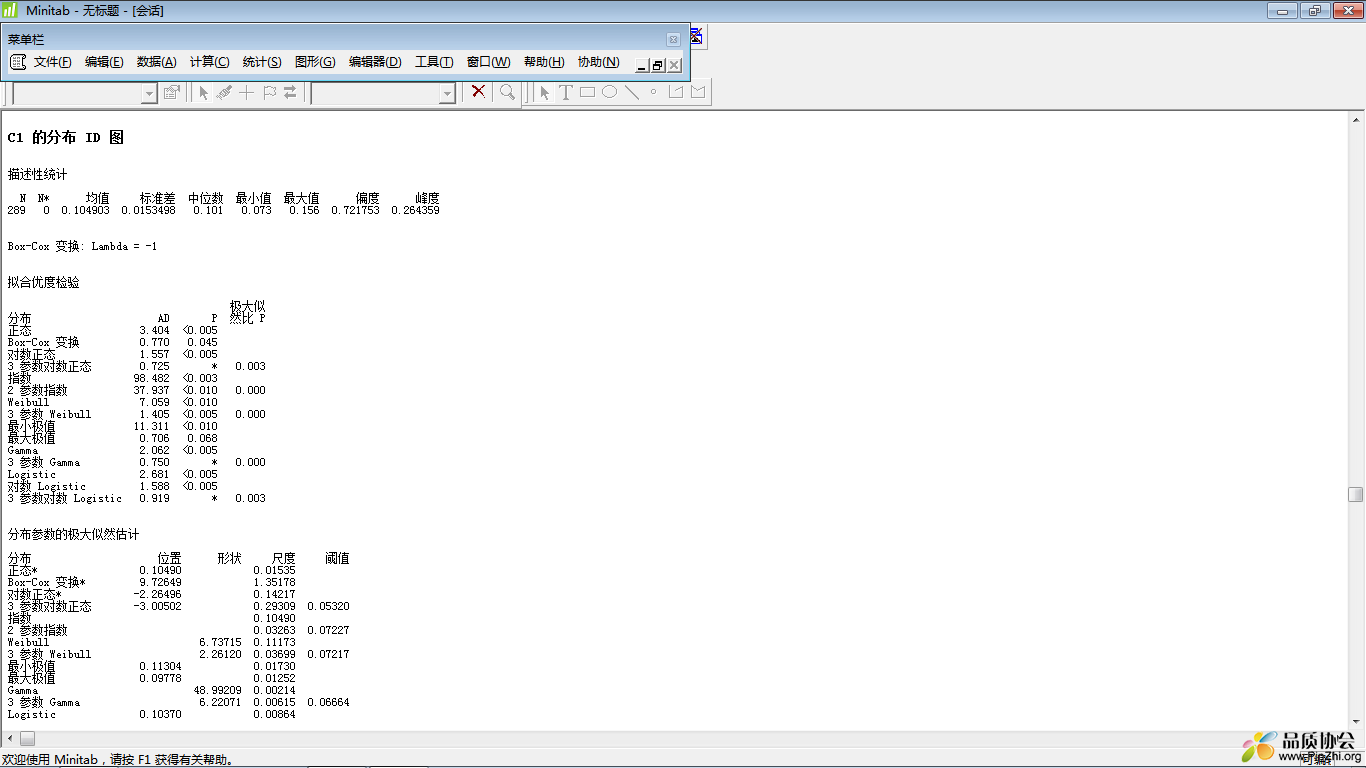Expand the first toolbar combo box dropdown
The width and height of the screenshot is (1366, 768).
point(149,93)
